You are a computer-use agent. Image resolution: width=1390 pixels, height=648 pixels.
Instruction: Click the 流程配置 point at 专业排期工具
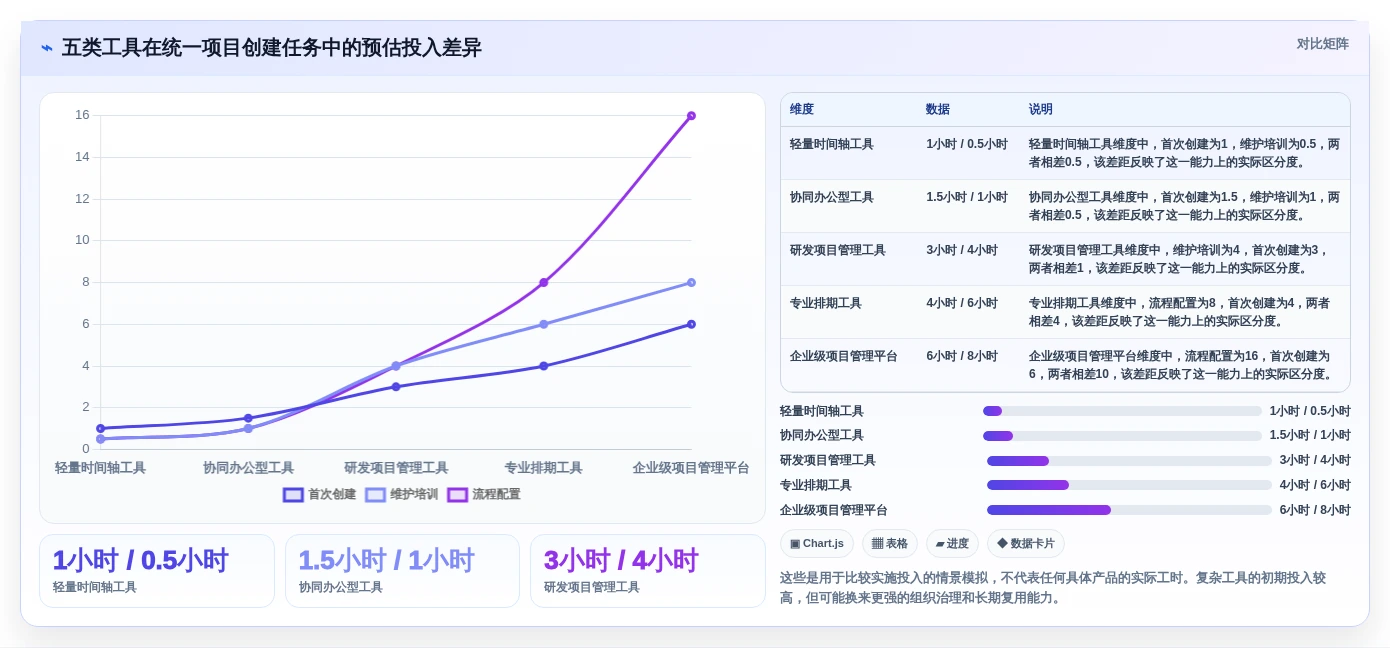click(x=543, y=282)
